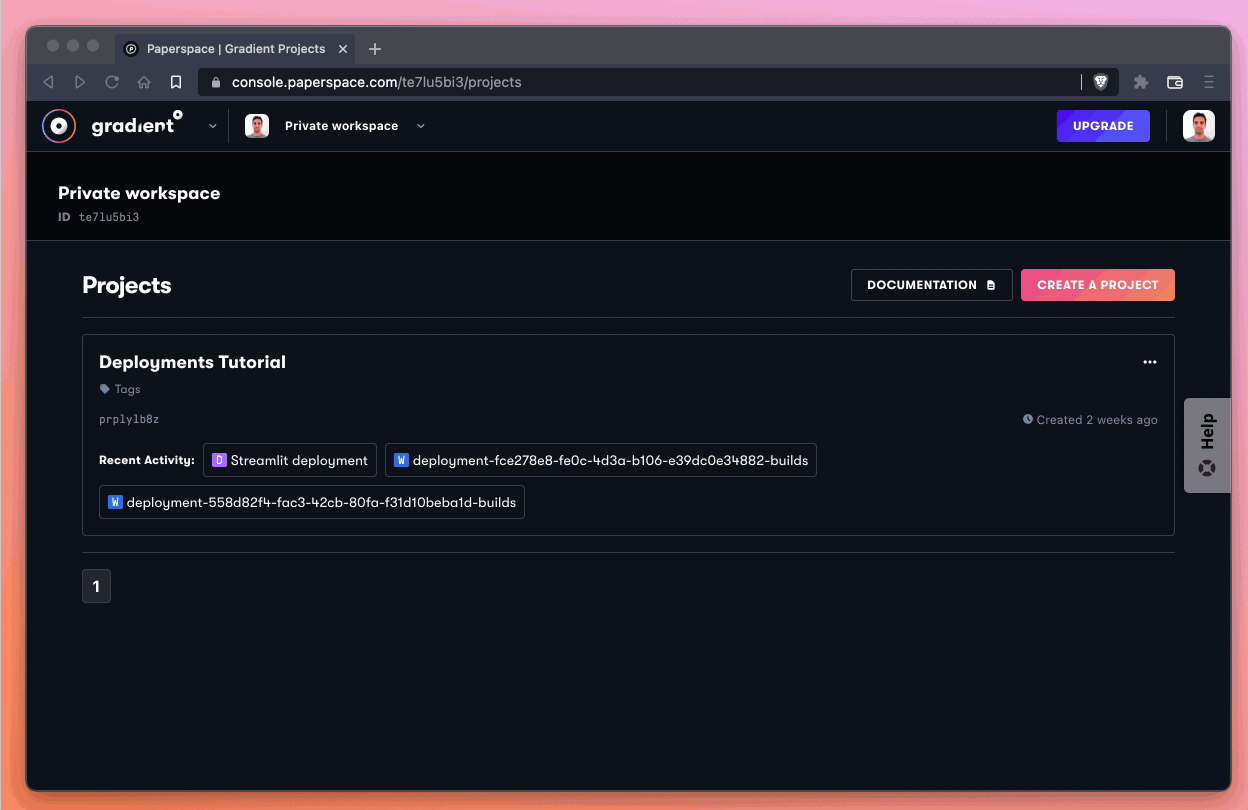Open browser extensions puzzle icon
This screenshot has width=1248, height=810.
(x=1141, y=82)
